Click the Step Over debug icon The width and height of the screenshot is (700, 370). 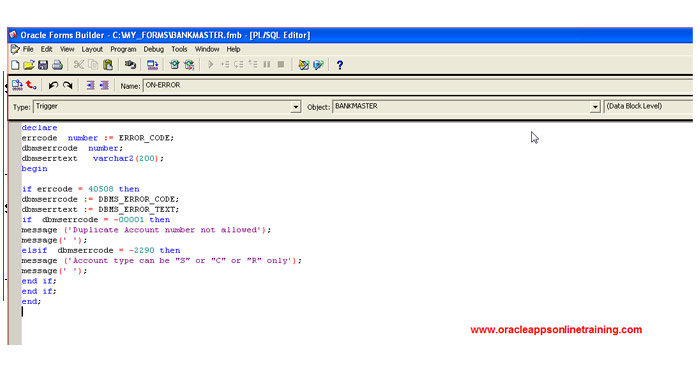click(x=239, y=65)
